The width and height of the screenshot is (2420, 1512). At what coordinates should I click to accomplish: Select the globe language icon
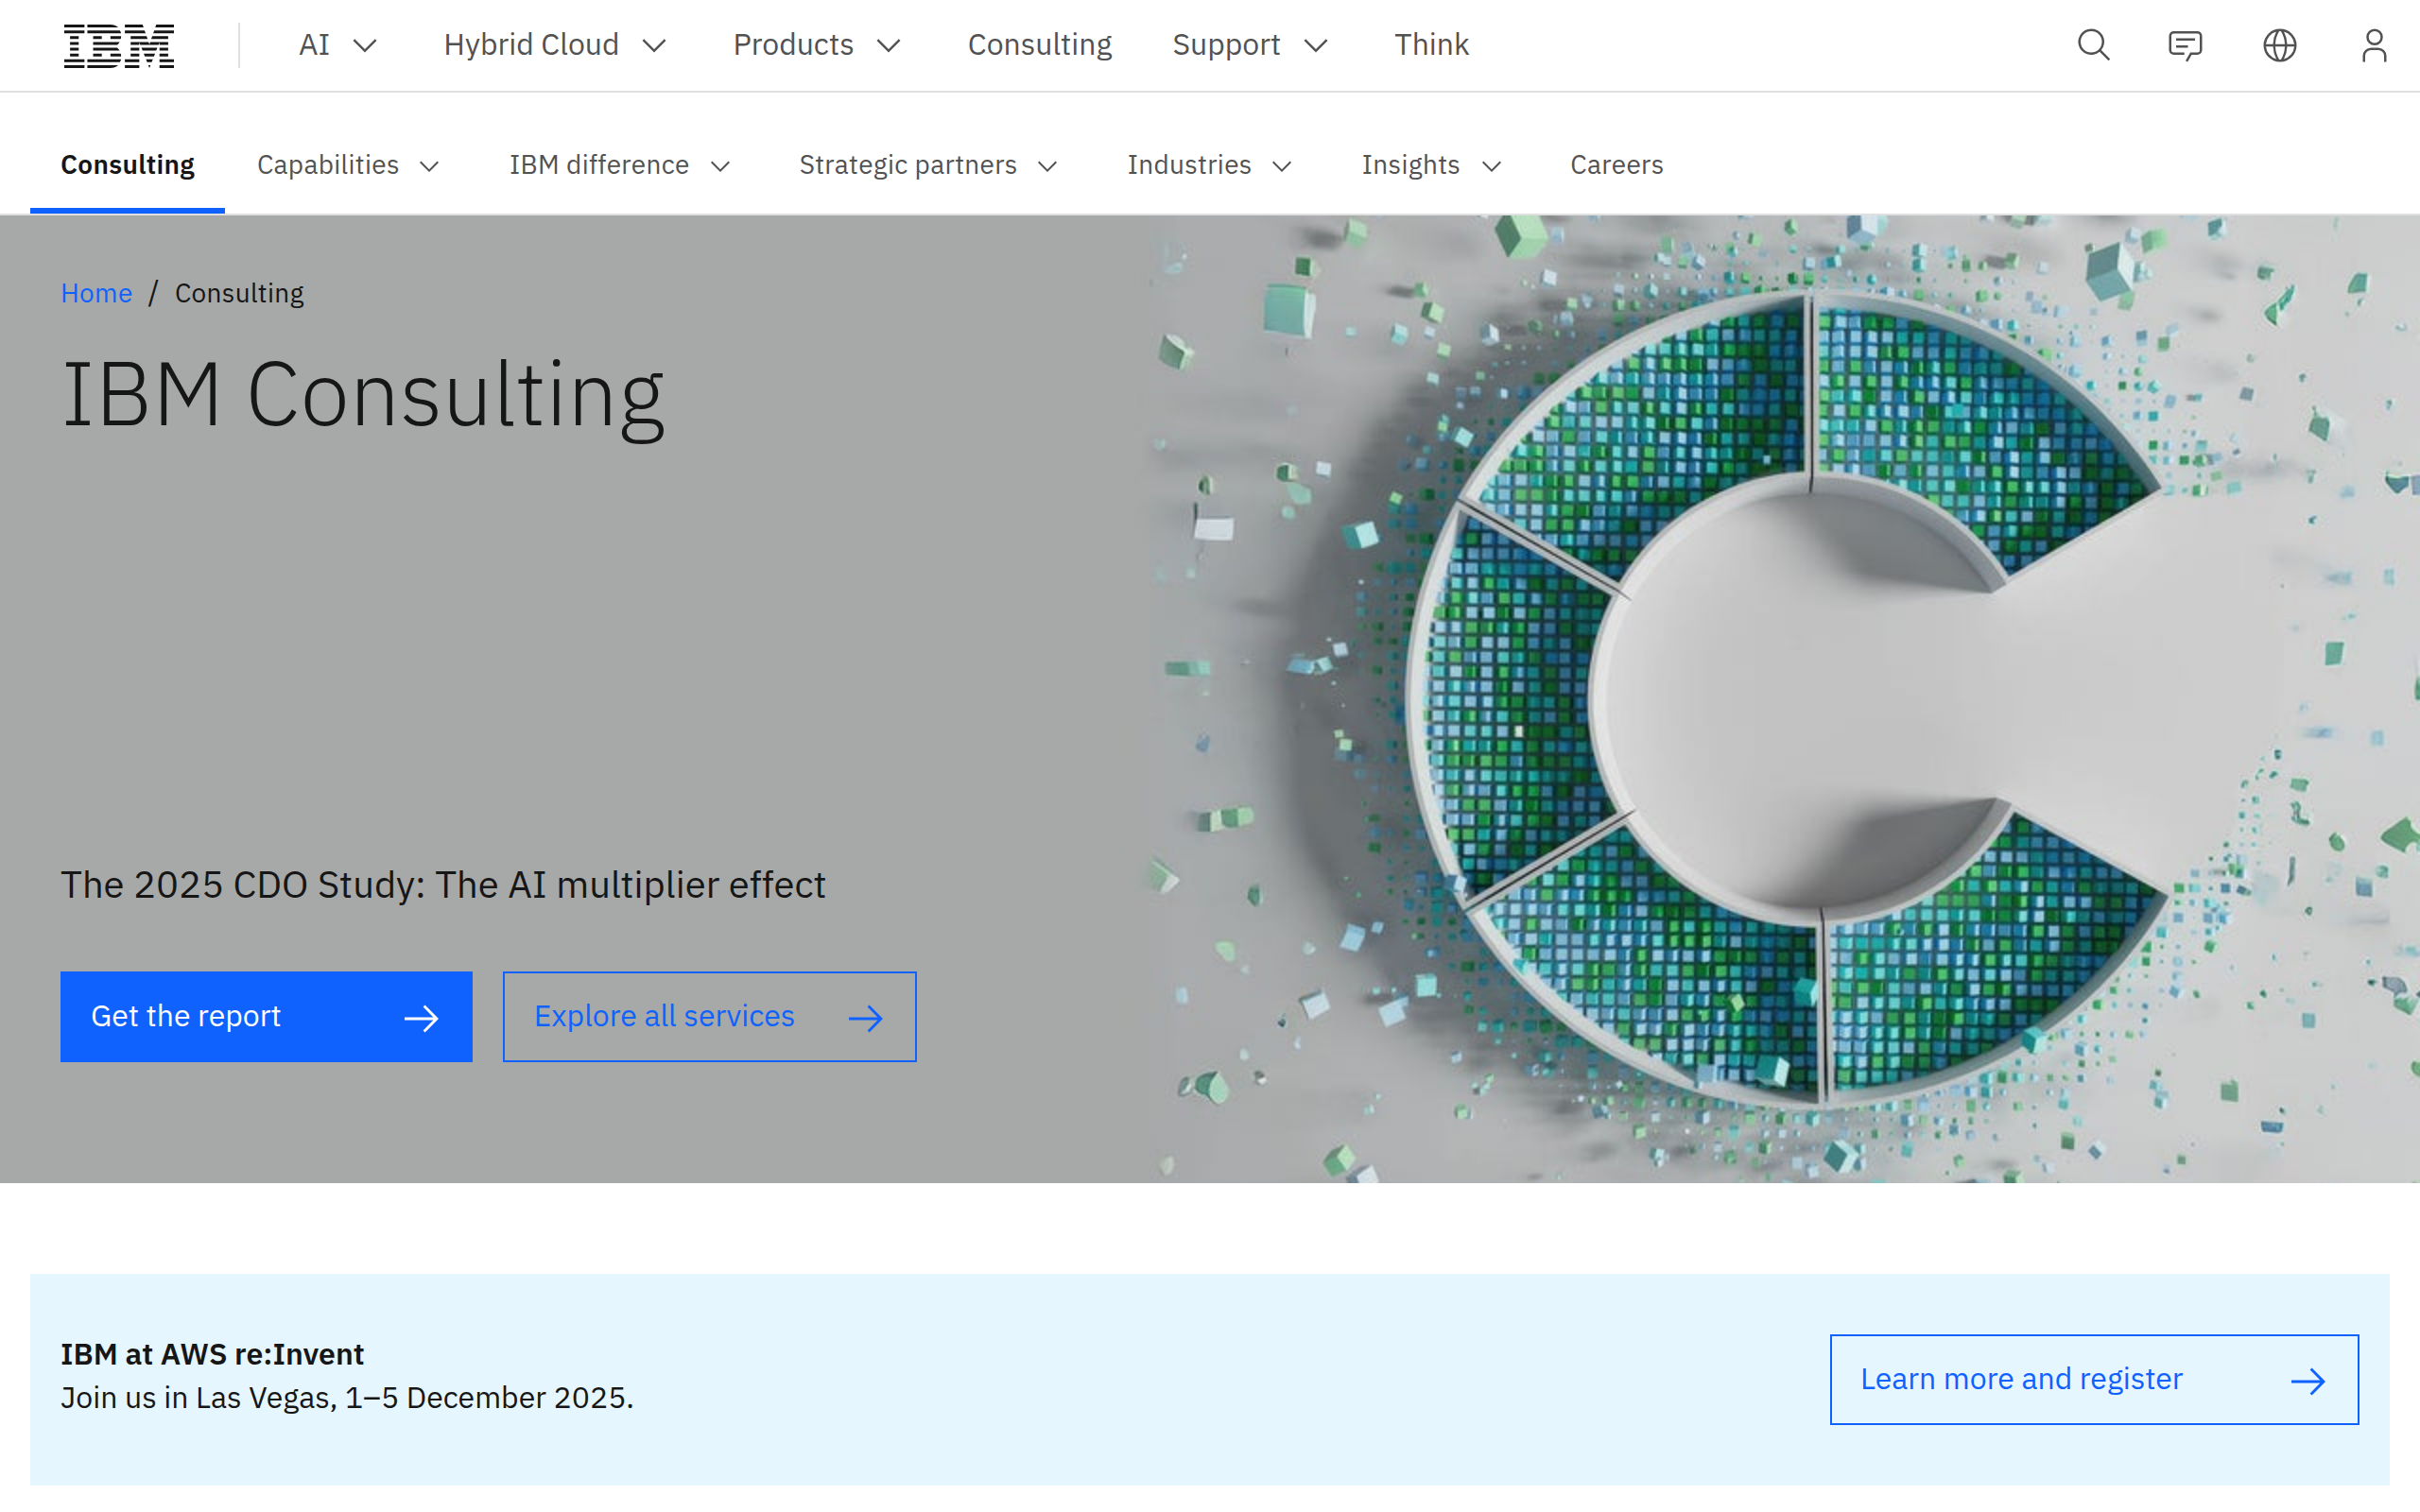[x=2280, y=44]
